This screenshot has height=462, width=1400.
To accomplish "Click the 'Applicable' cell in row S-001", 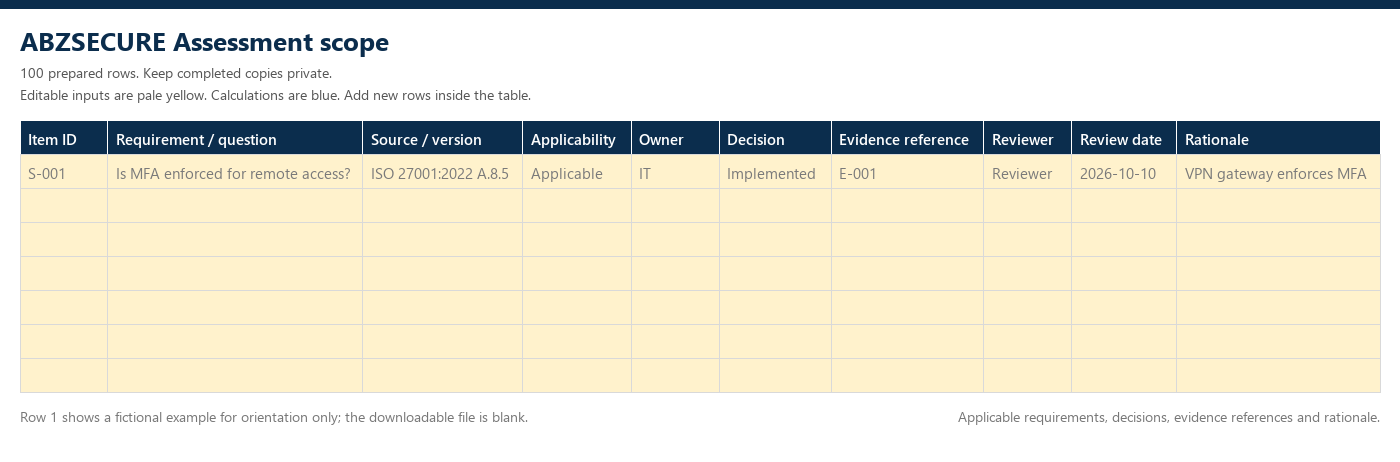I will pyautogui.click(x=577, y=172).
